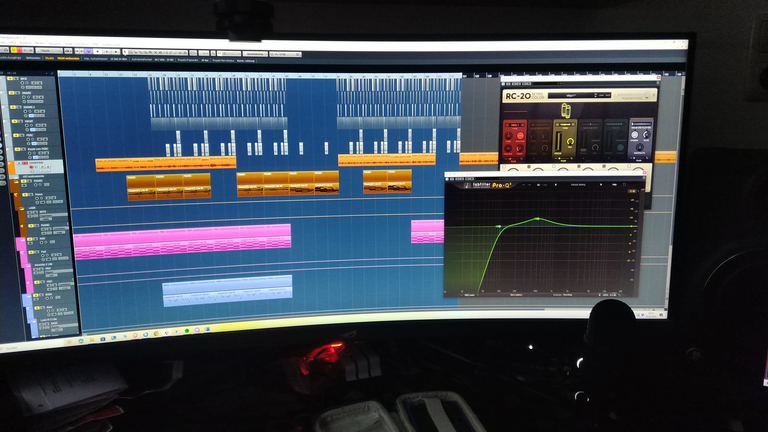Toggle full screen icon in Pro-Q 3
This screenshot has width=768, height=432.
(x=624, y=185)
